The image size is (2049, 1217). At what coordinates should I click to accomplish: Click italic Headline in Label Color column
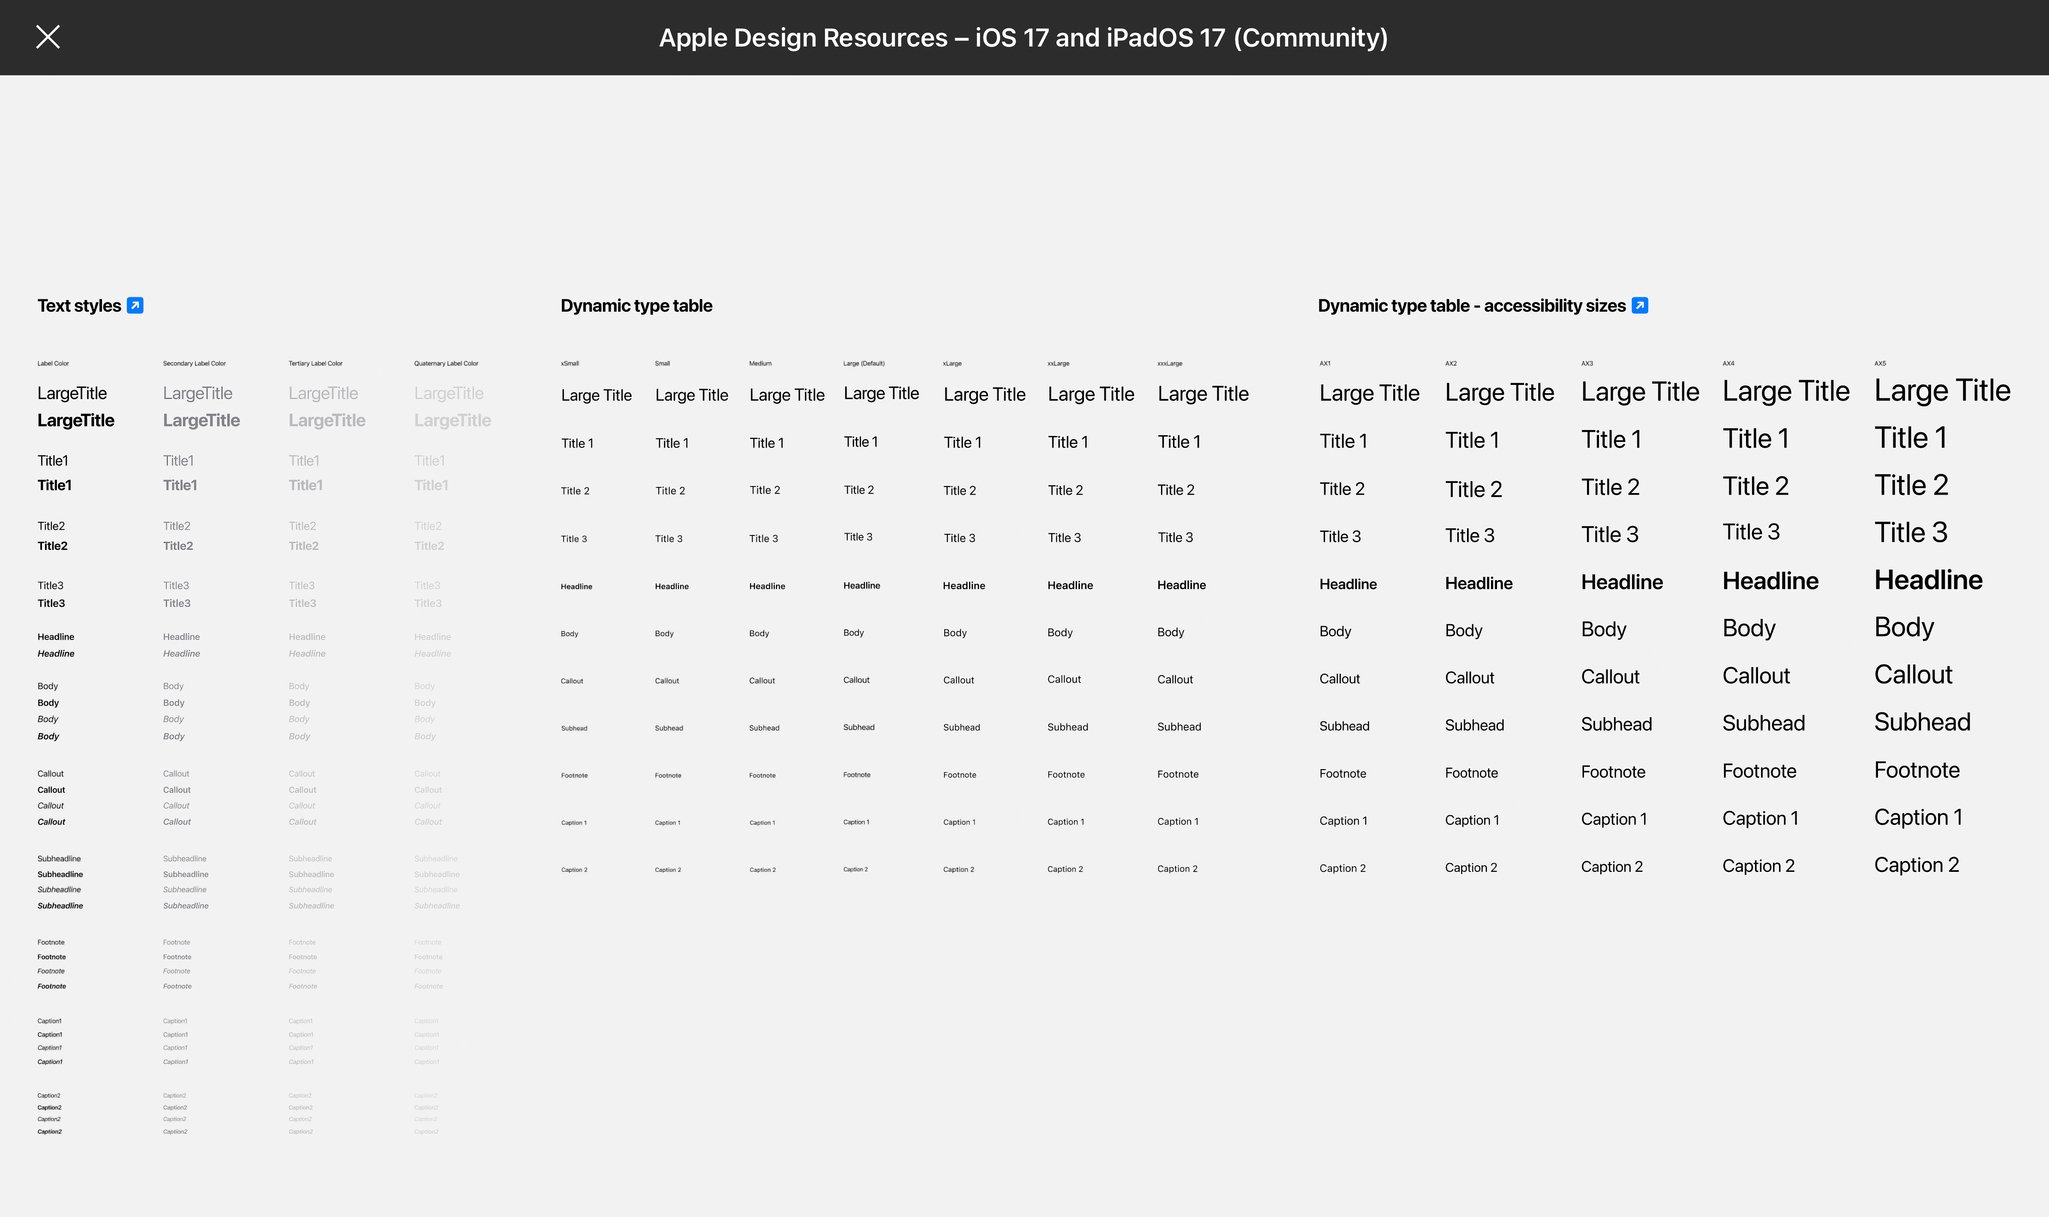click(x=56, y=654)
